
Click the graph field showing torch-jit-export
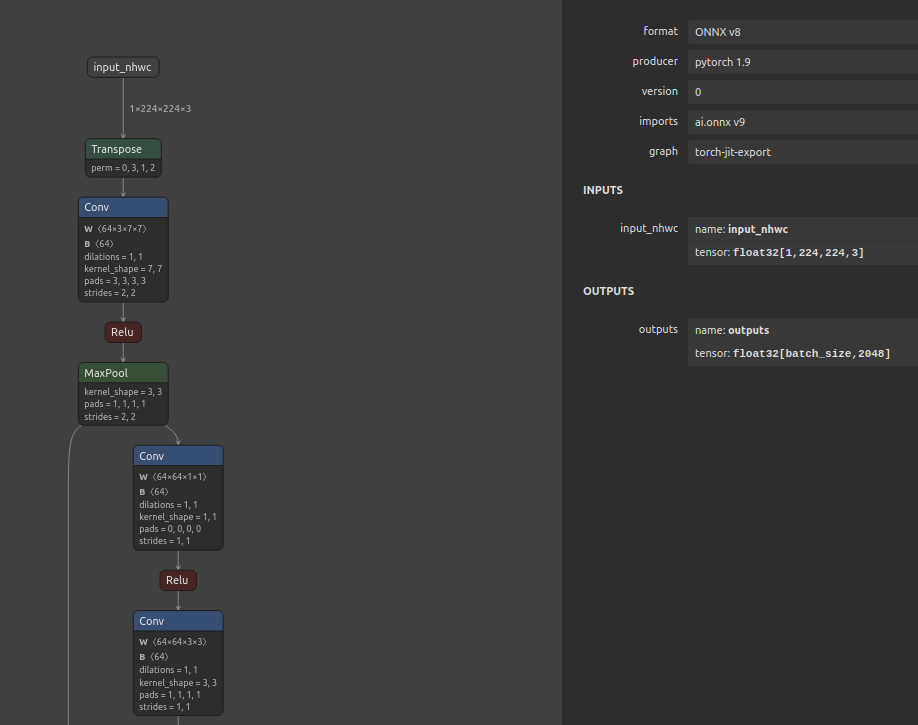point(802,152)
